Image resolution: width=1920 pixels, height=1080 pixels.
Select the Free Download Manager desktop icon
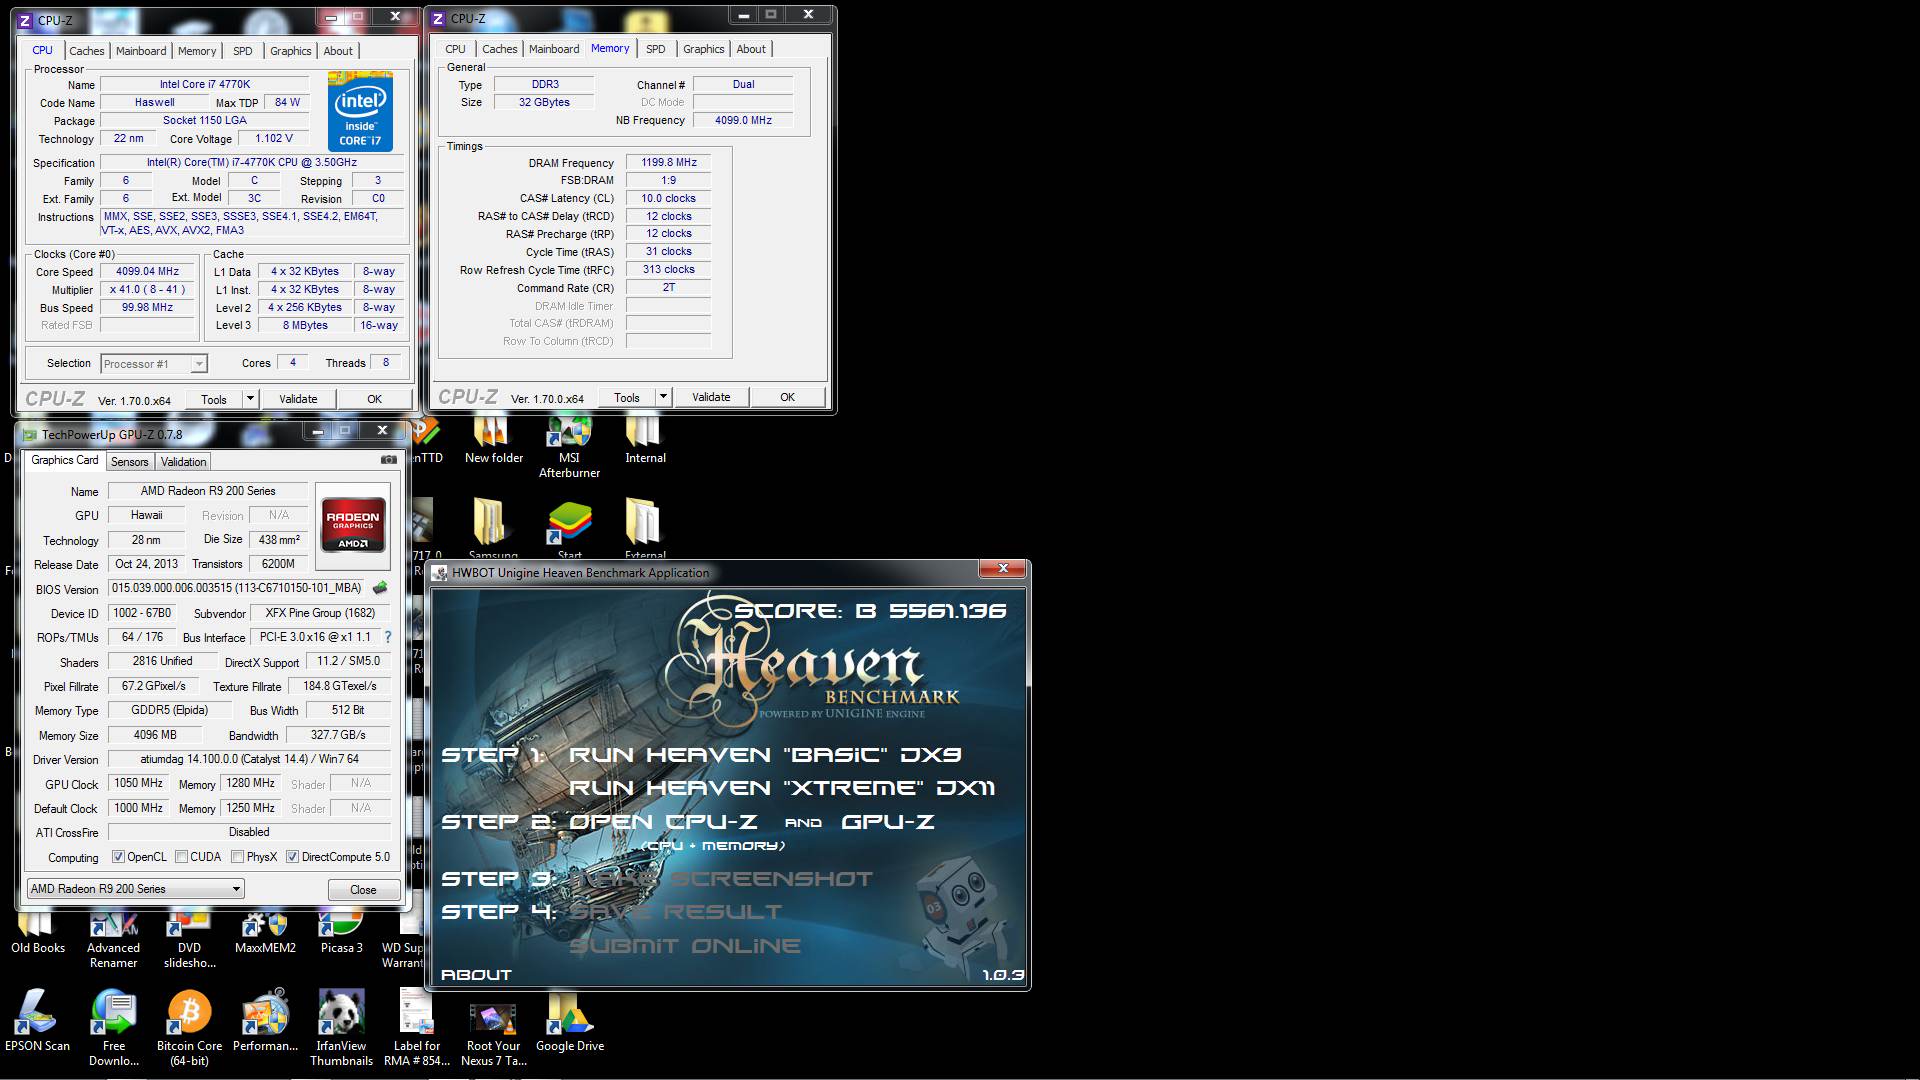pos(113,1028)
